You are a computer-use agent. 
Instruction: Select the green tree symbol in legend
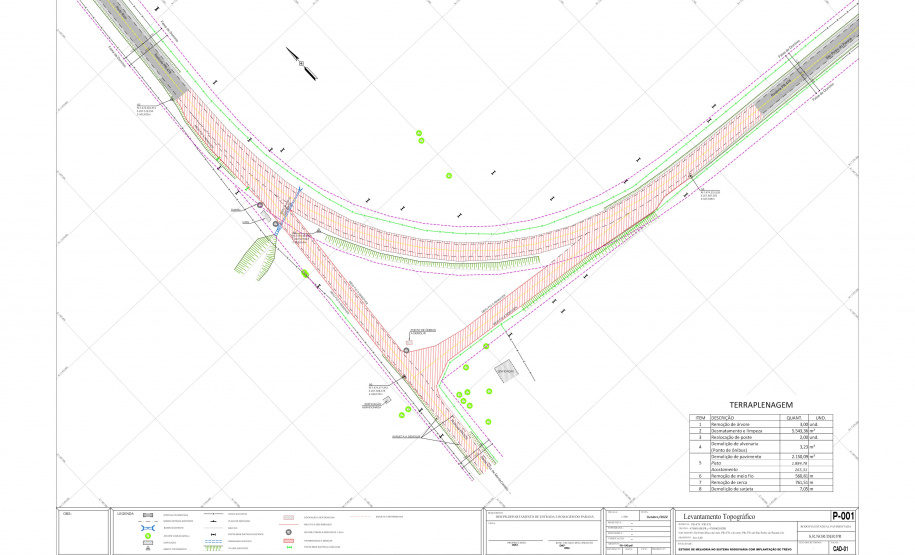pyautogui.click(x=148, y=536)
